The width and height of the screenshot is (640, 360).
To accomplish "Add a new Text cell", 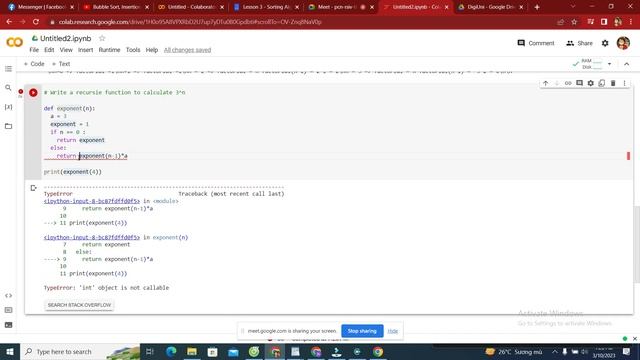I will (x=61, y=64).
